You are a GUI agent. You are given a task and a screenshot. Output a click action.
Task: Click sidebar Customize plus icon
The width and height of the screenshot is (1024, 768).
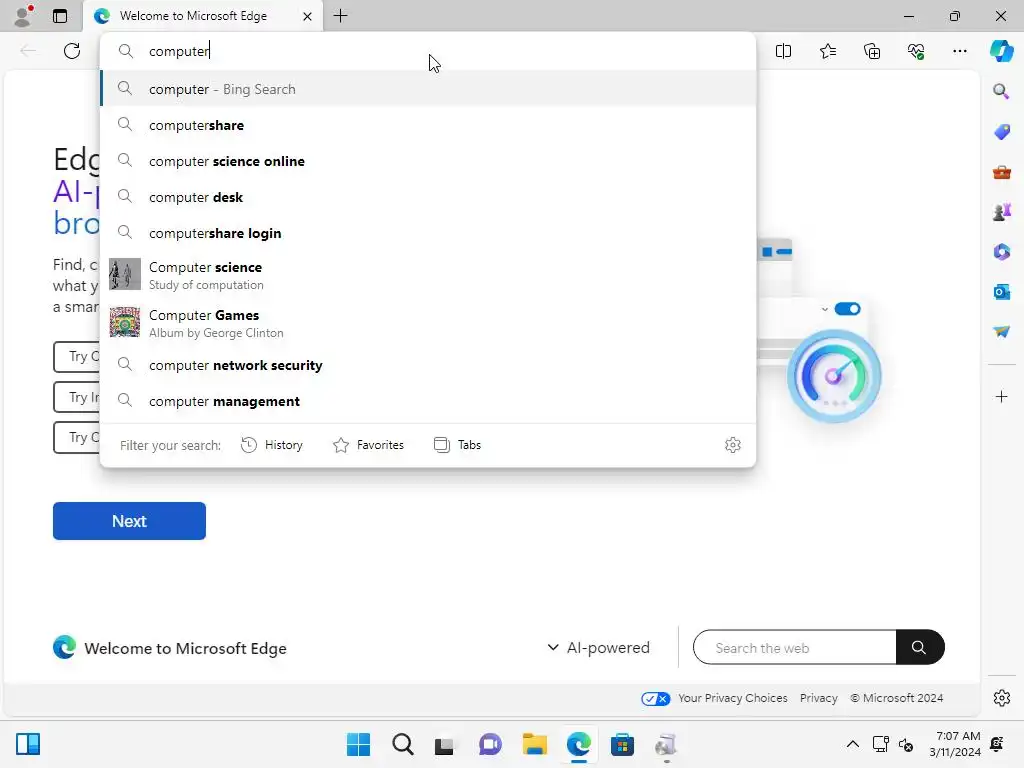[1001, 396]
